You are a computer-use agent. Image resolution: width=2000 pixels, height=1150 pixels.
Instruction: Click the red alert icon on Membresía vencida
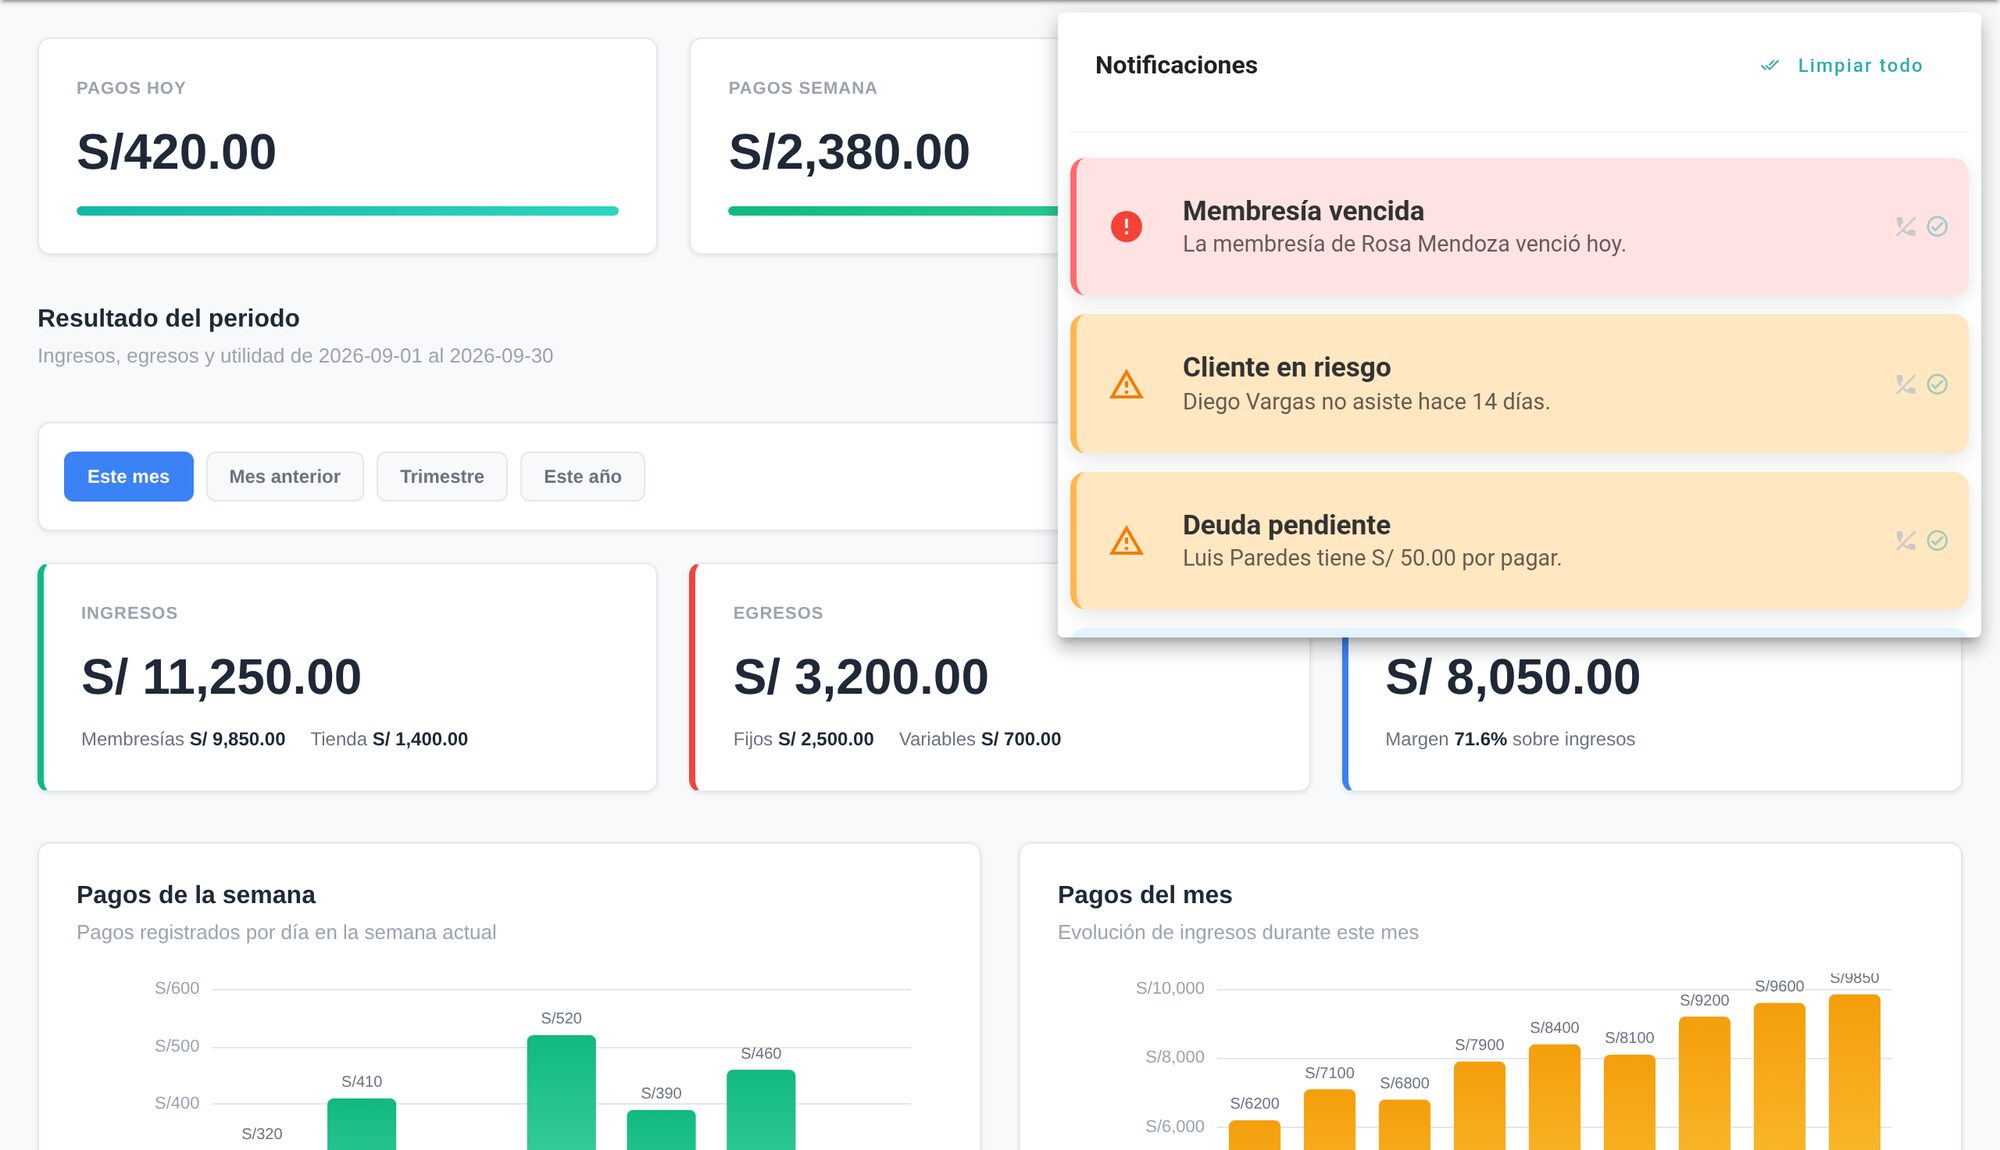[x=1126, y=227]
